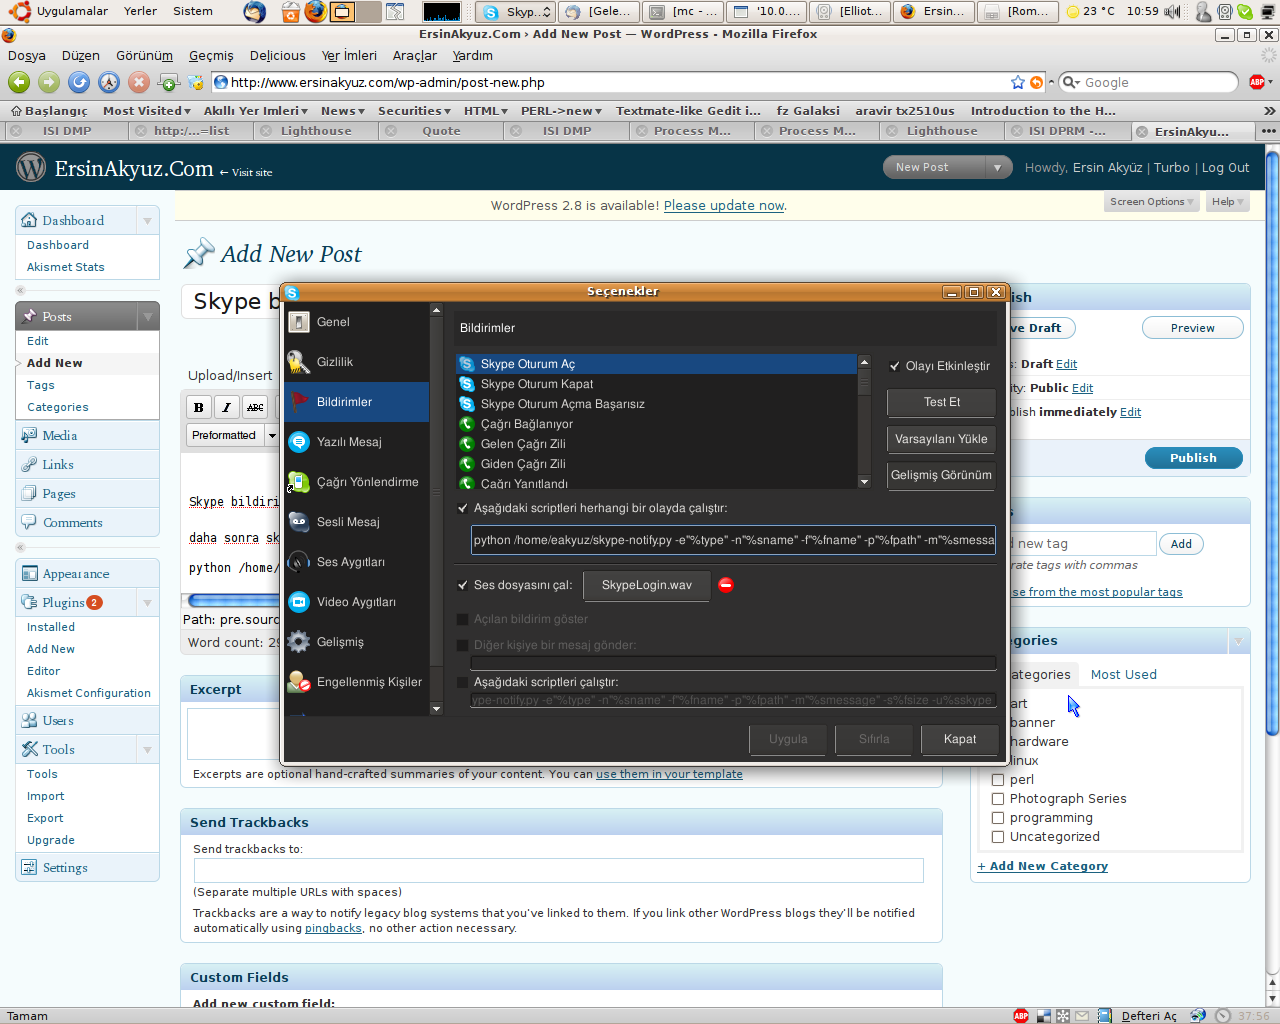1280x1024 pixels.
Task: Open Çağrı Yönlendirme settings
Action: point(356,482)
